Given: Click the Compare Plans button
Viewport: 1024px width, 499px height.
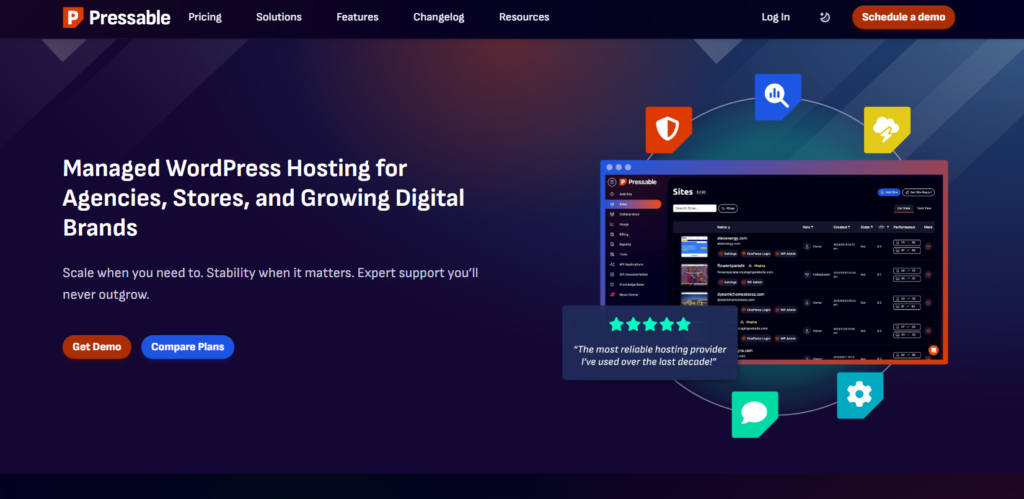Looking at the screenshot, I should [x=187, y=347].
